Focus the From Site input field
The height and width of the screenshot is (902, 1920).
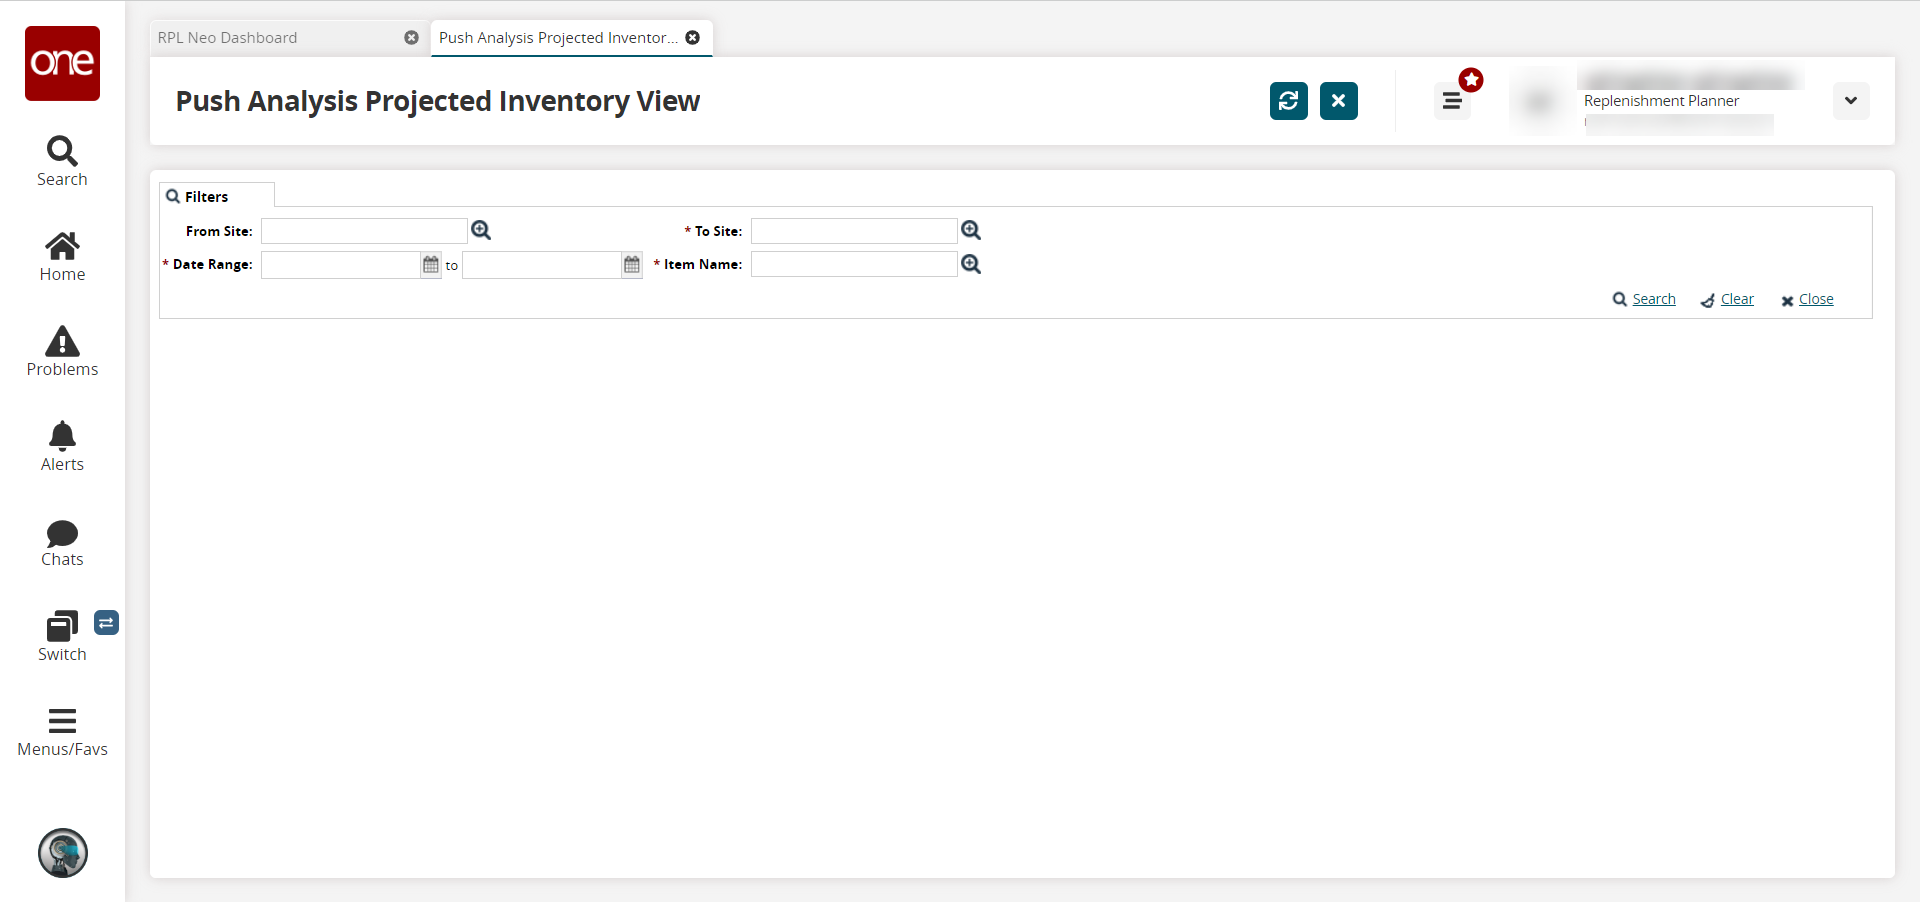[364, 231]
